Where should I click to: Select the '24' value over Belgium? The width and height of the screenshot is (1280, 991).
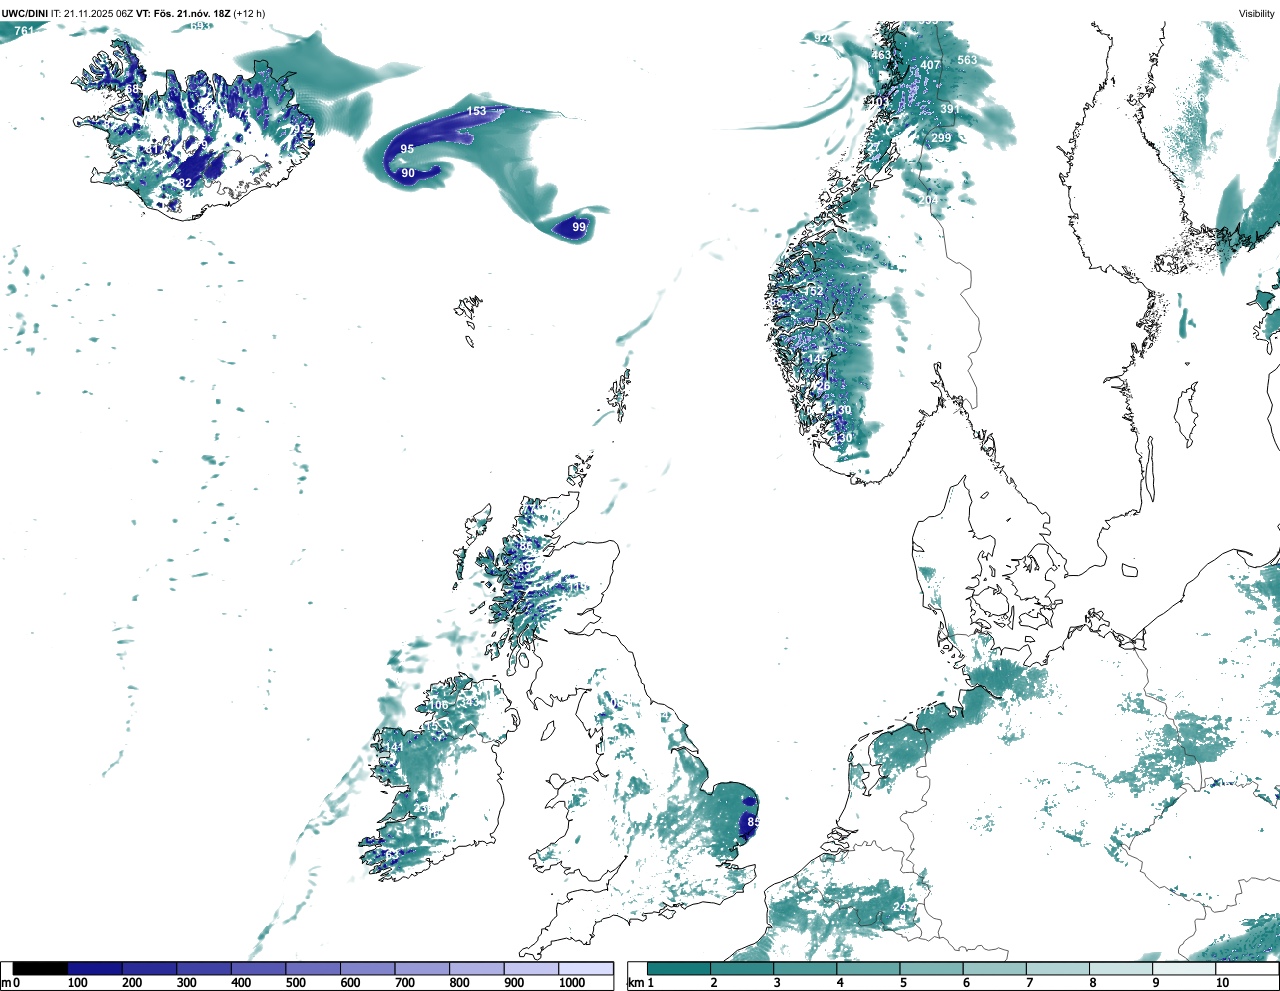tap(900, 907)
